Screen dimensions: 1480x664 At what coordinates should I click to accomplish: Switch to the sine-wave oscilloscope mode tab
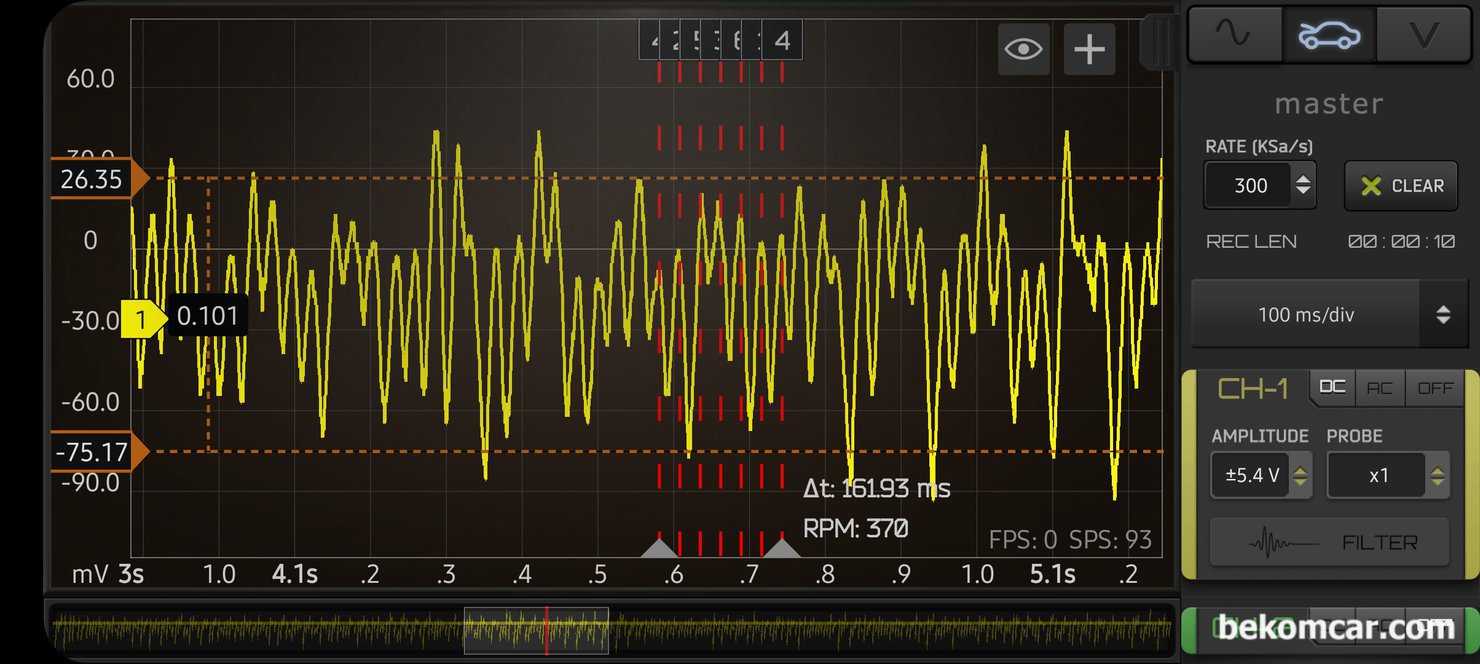coord(1234,35)
